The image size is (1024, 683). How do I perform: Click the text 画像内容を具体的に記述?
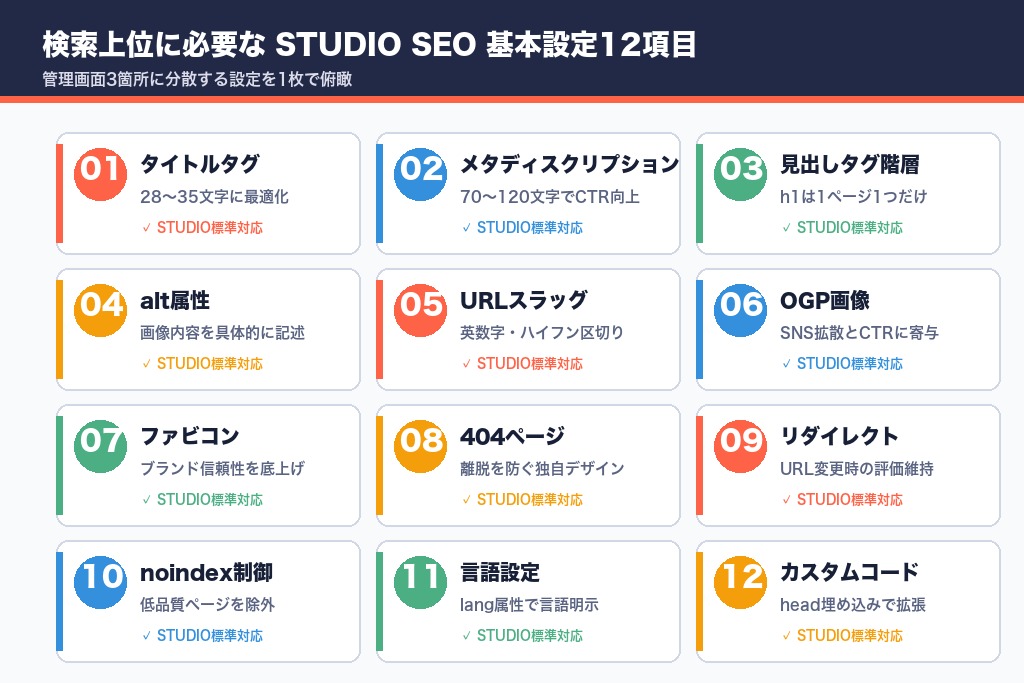(223, 332)
